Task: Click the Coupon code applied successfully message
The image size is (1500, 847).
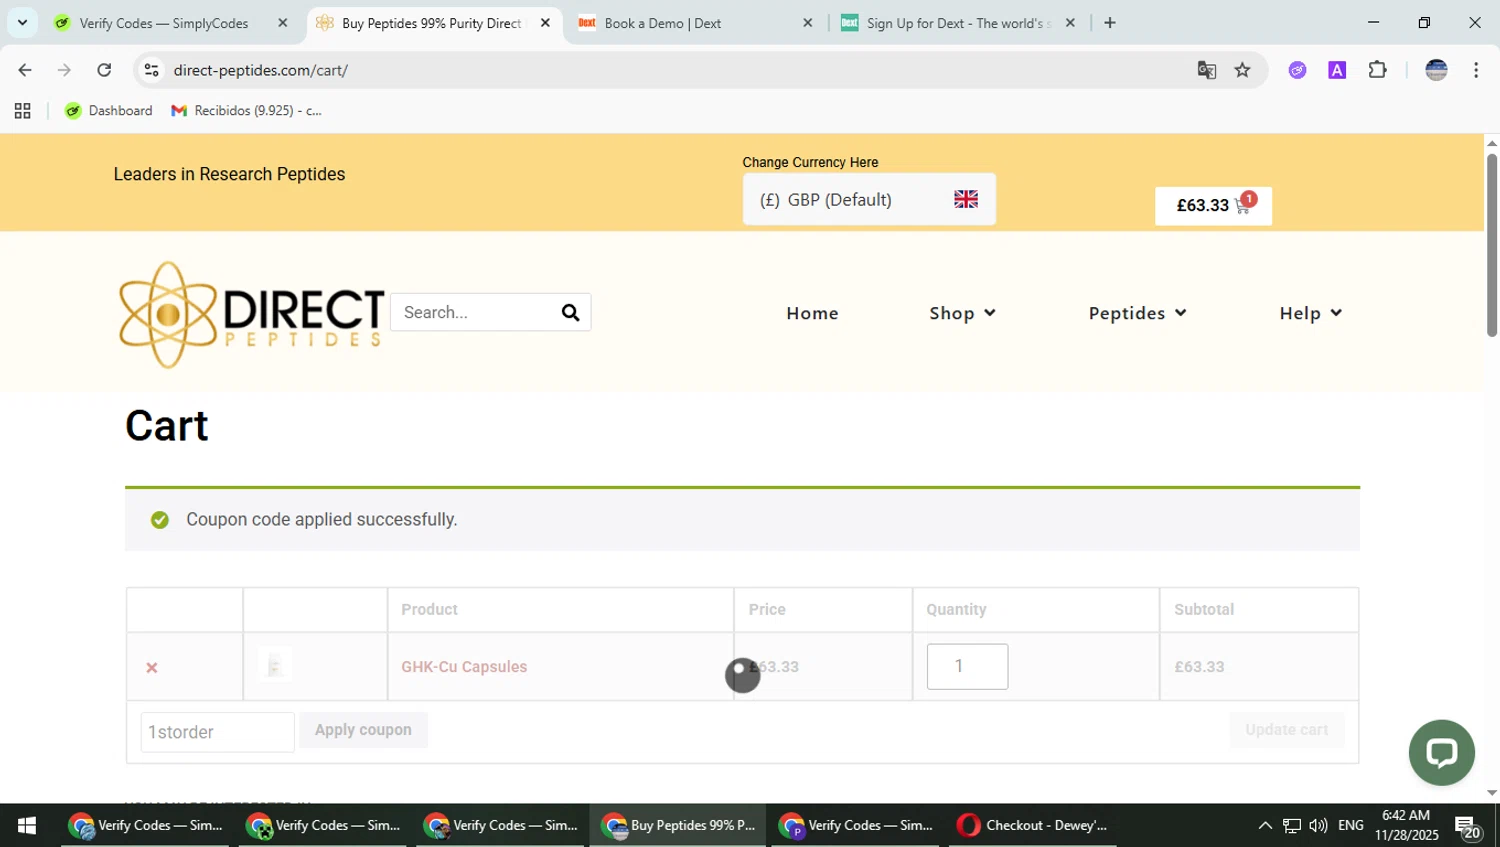Action: 322,520
